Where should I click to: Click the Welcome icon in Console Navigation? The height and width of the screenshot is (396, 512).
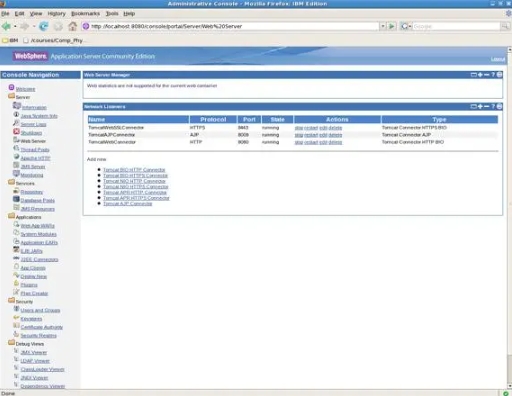[x=11, y=88]
